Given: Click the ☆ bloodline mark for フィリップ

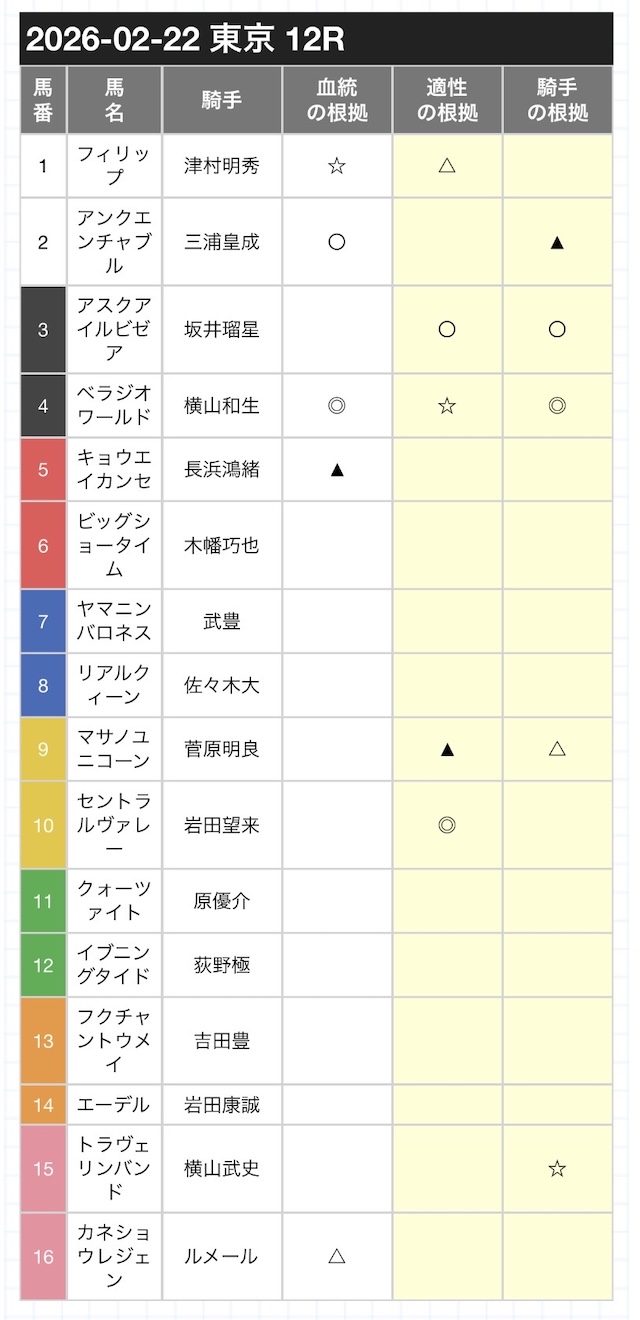Looking at the screenshot, I should (x=337, y=166).
